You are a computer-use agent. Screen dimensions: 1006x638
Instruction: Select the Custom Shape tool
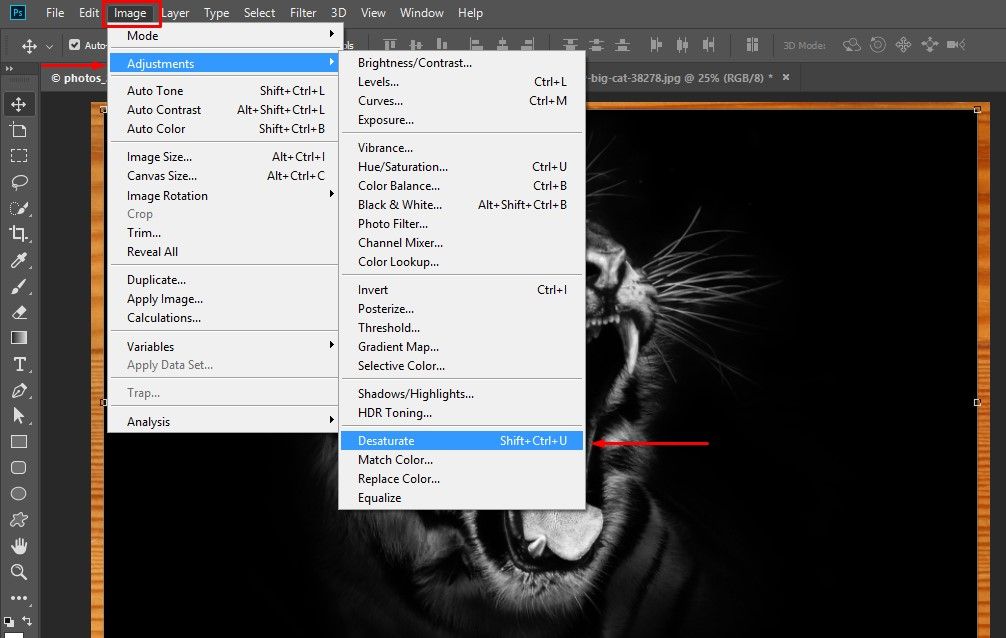coord(19,520)
